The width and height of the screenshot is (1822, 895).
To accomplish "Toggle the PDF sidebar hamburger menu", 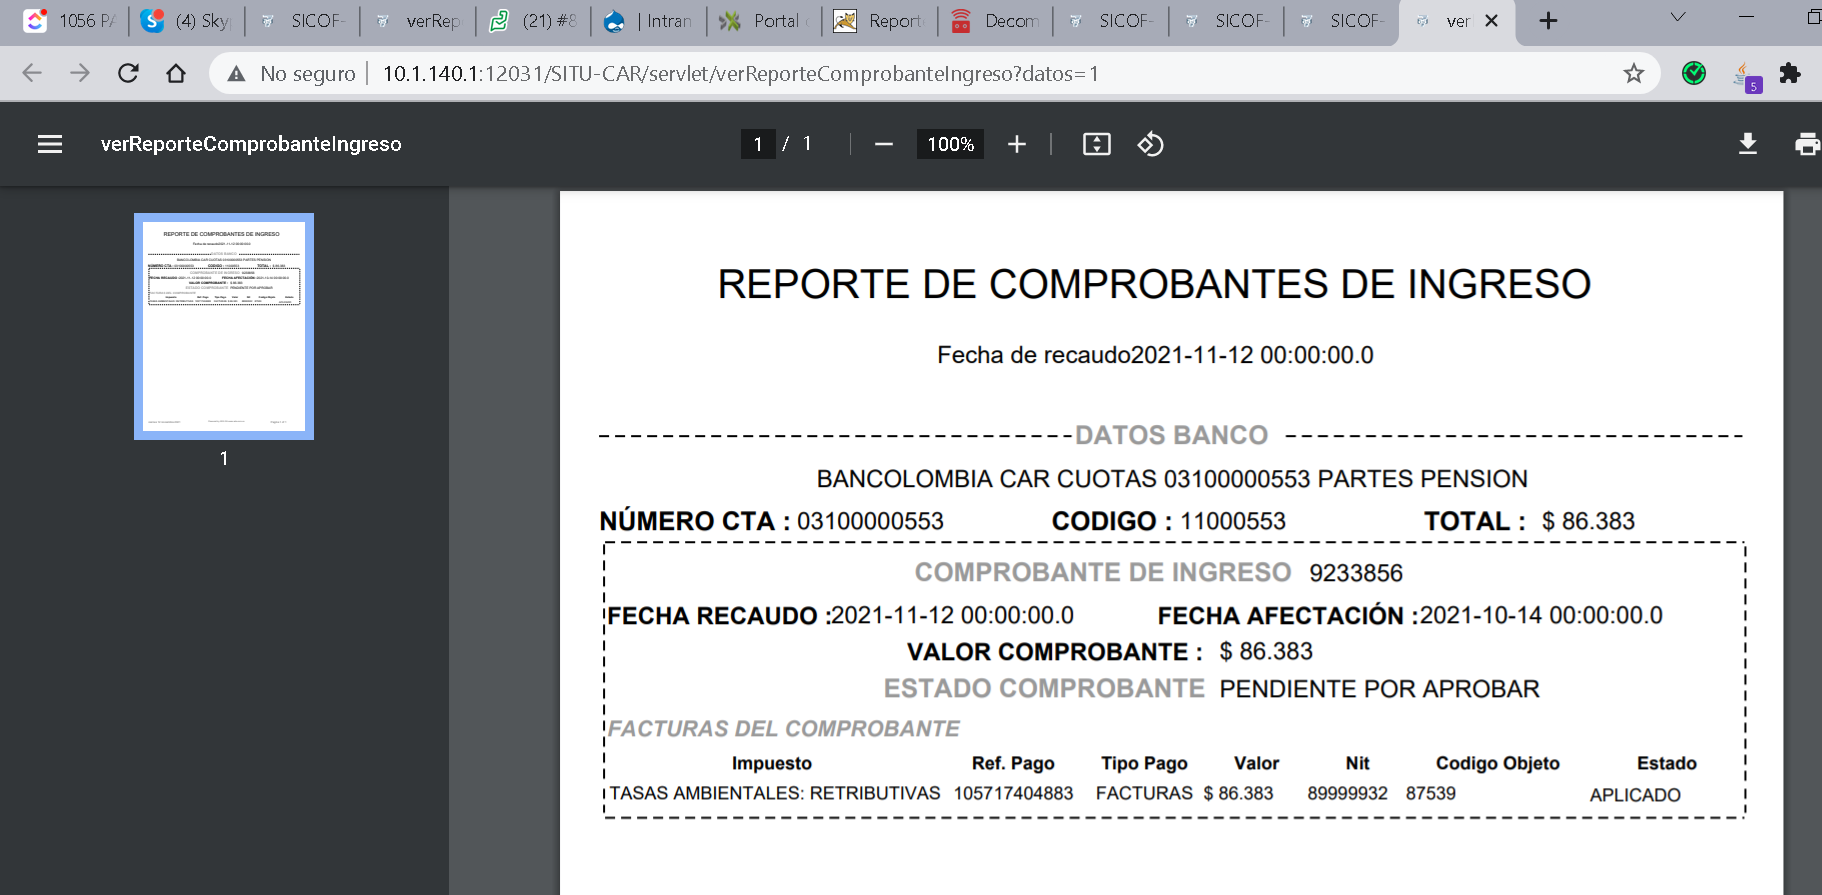I will click(x=50, y=144).
